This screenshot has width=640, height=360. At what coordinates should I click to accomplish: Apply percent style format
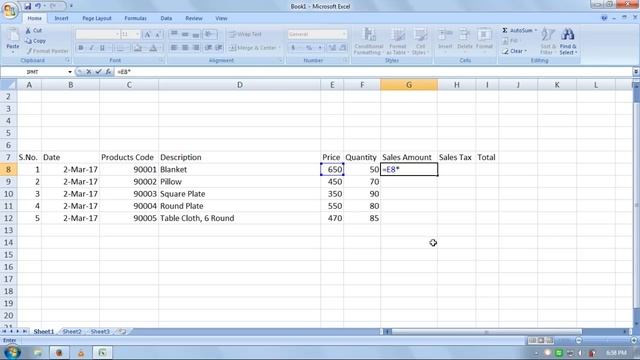coord(309,48)
